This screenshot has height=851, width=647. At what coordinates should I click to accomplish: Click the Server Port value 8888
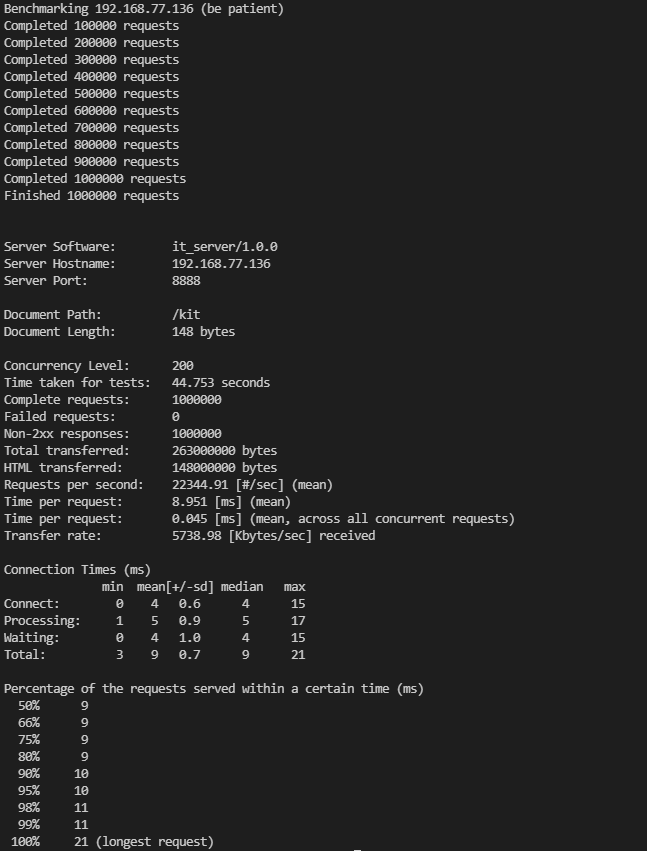(x=186, y=281)
